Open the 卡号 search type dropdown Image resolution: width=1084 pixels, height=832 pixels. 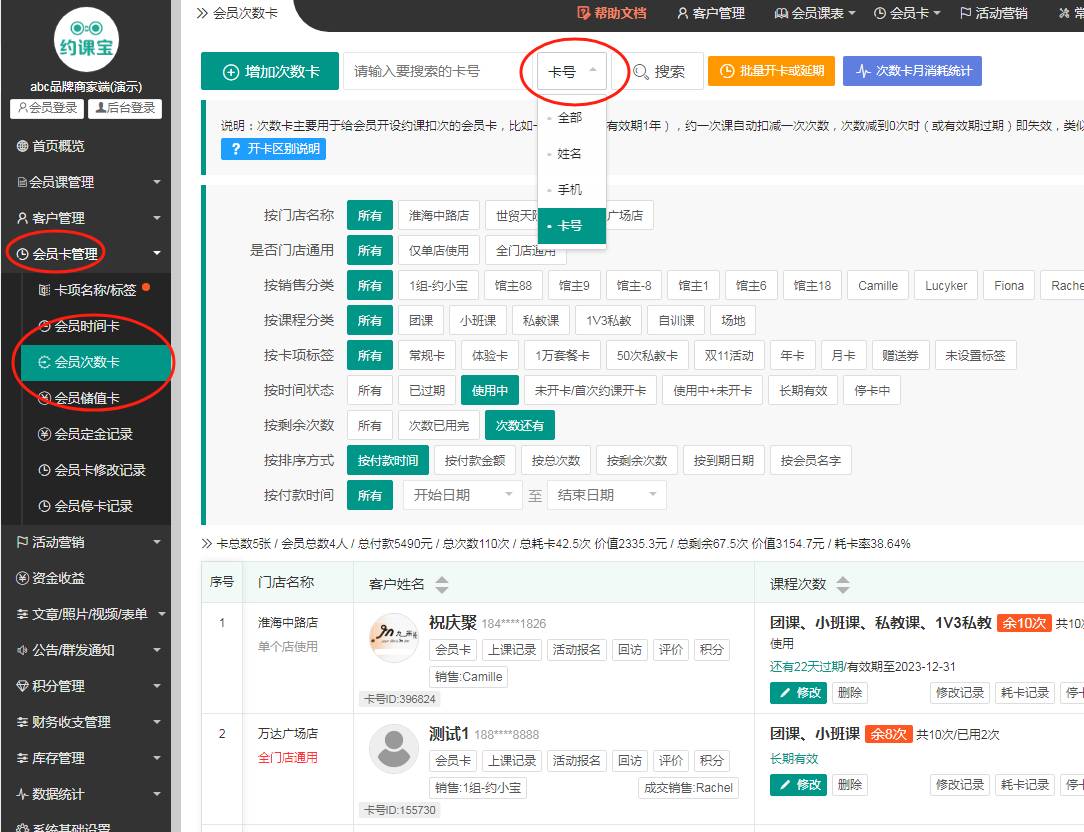[572, 71]
